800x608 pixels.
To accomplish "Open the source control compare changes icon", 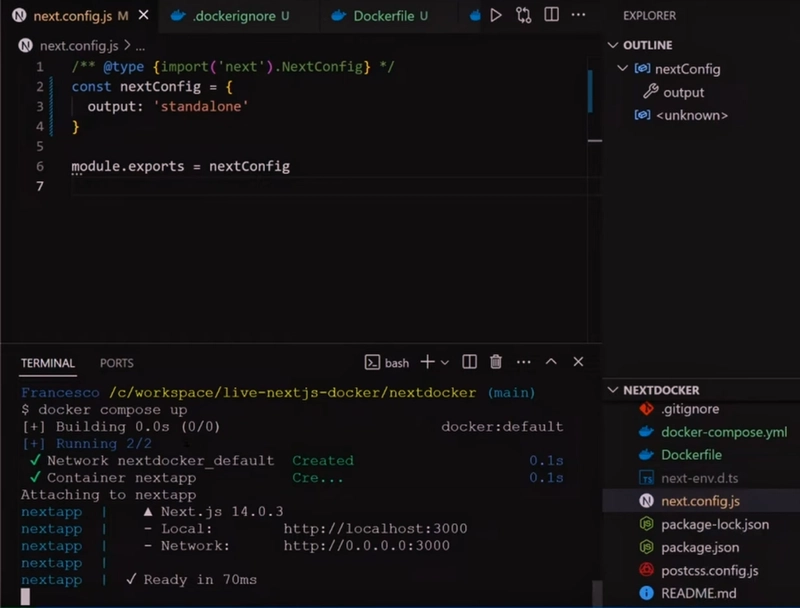I will tap(523, 15).
